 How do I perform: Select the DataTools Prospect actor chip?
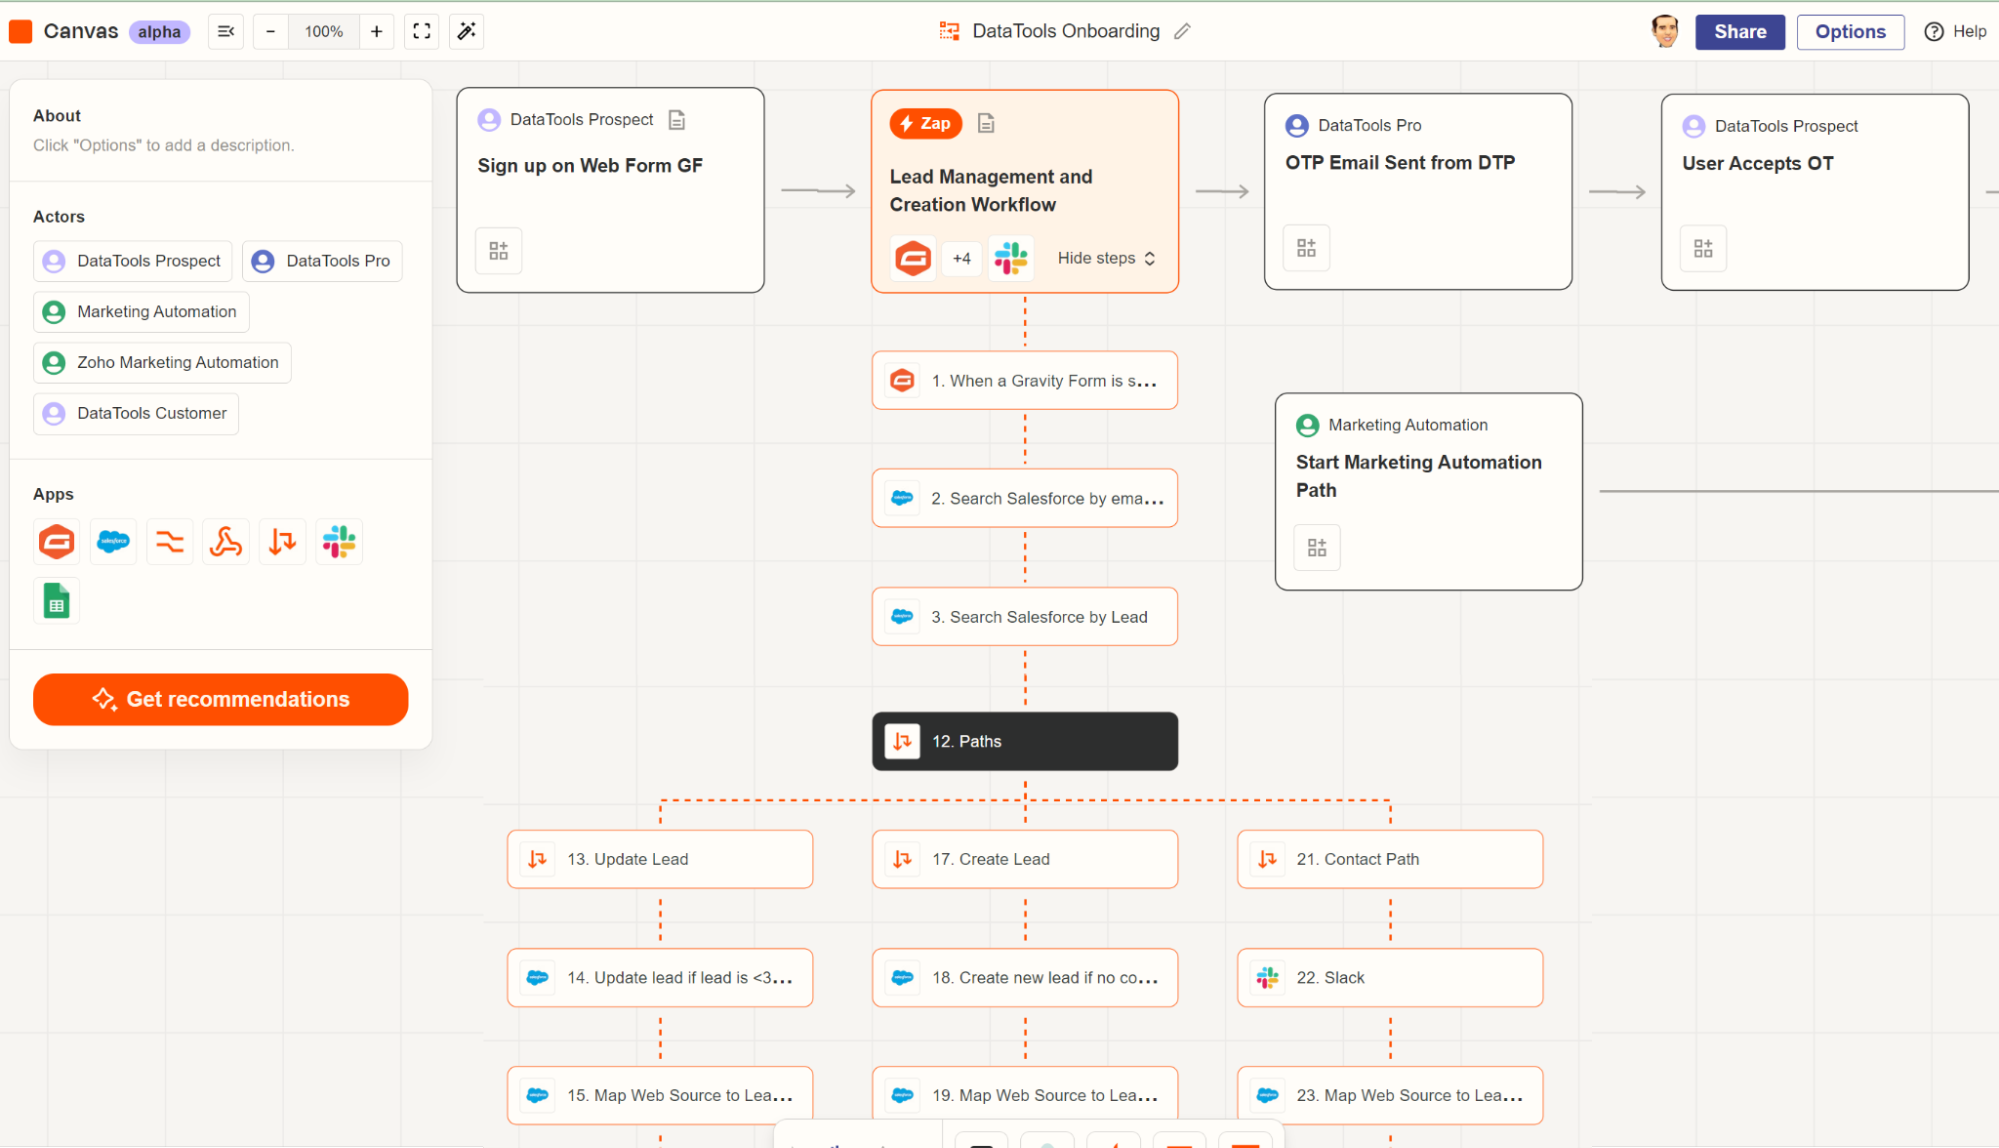point(133,261)
